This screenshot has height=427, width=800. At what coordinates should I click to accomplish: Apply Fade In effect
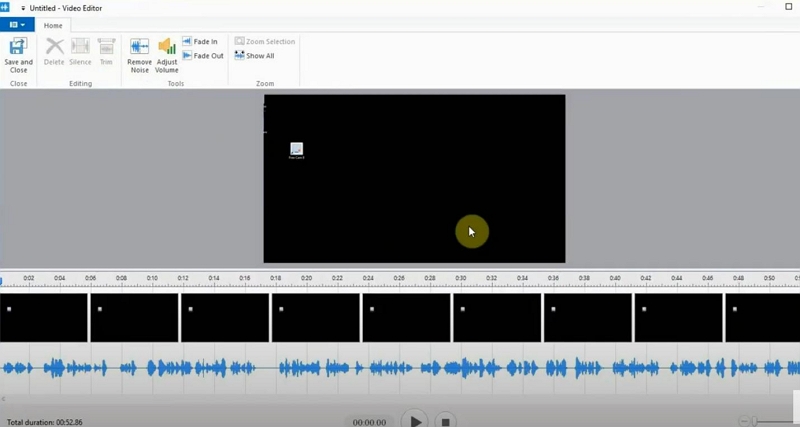tap(200, 41)
